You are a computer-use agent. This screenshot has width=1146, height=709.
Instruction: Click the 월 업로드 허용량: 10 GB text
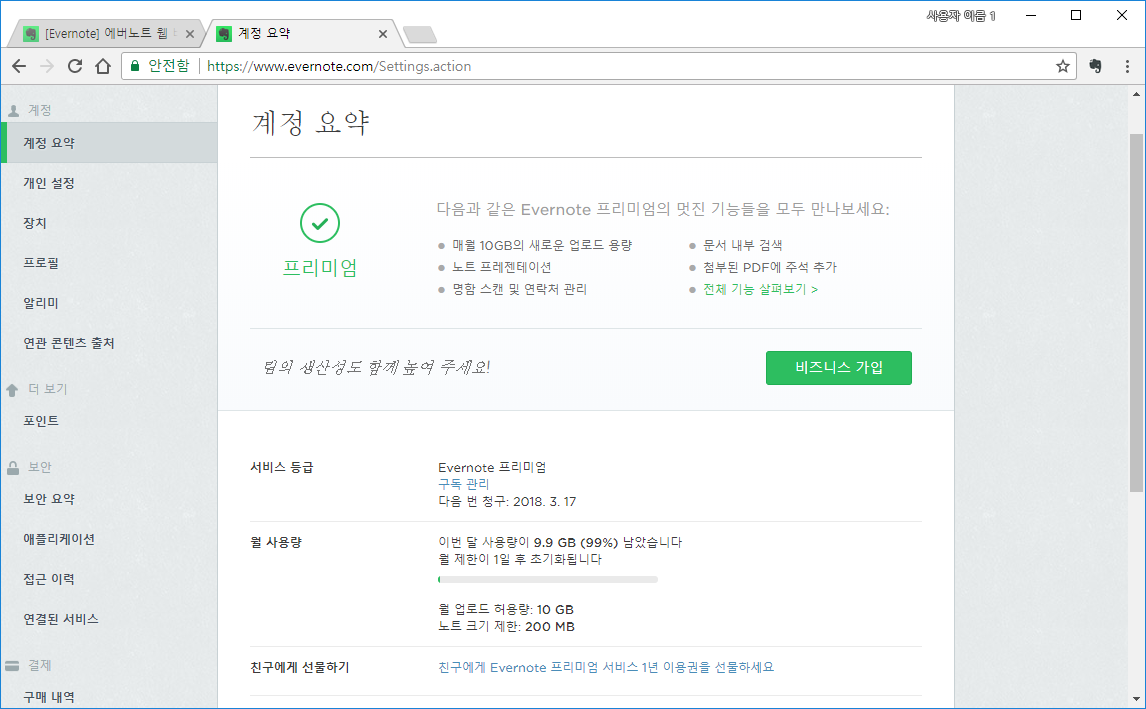tap(506, 610)
